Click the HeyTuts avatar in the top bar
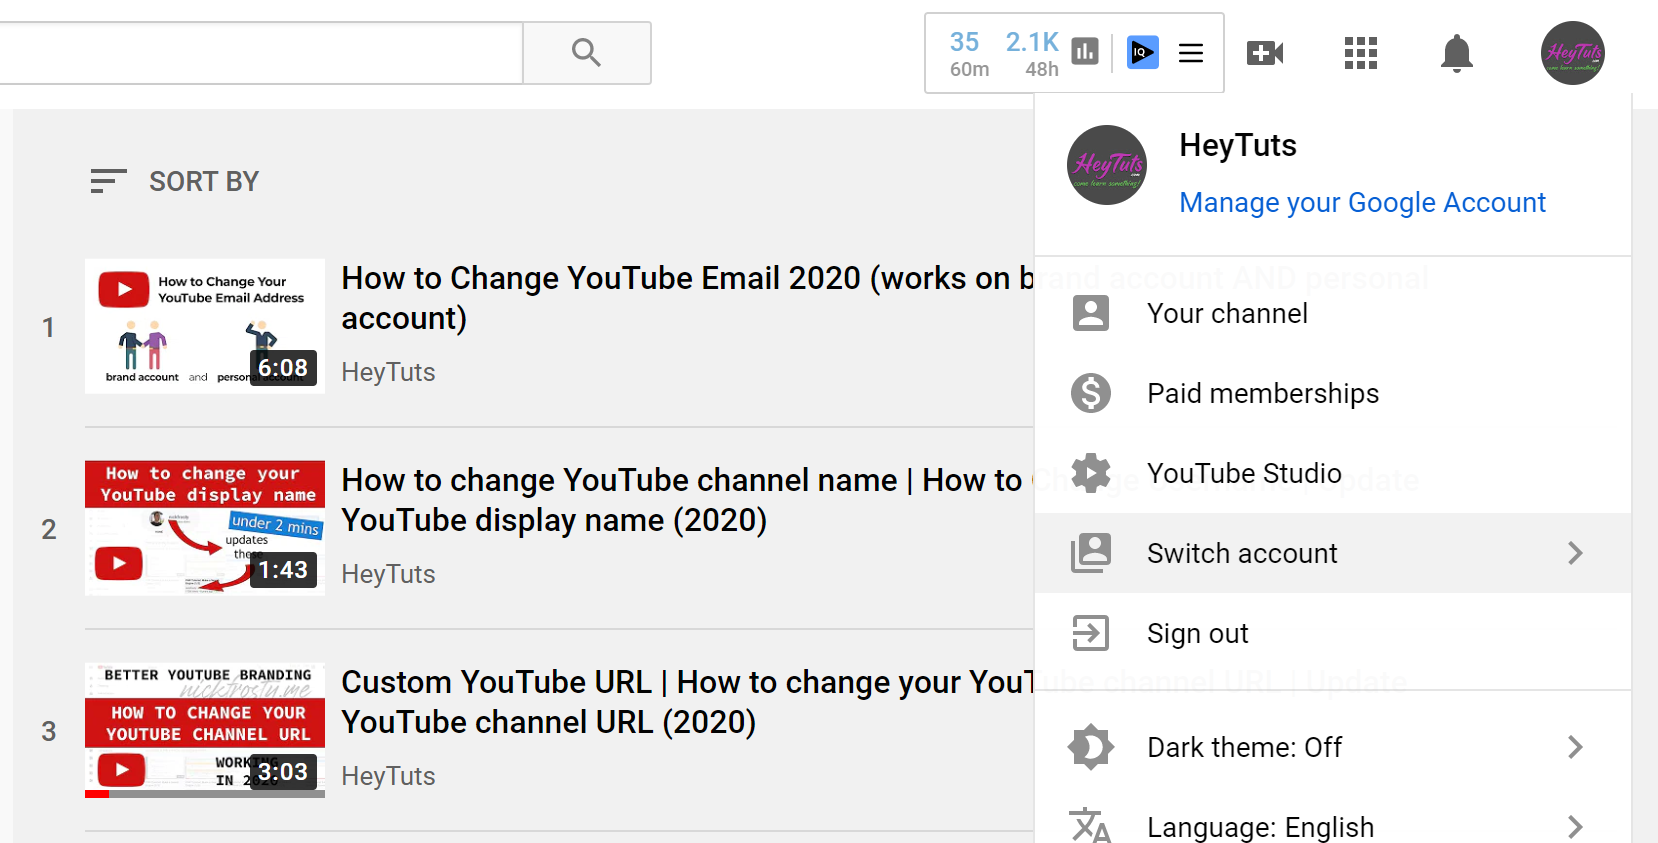Viewport: 1658px width, 843px height. pos(1573,53)
